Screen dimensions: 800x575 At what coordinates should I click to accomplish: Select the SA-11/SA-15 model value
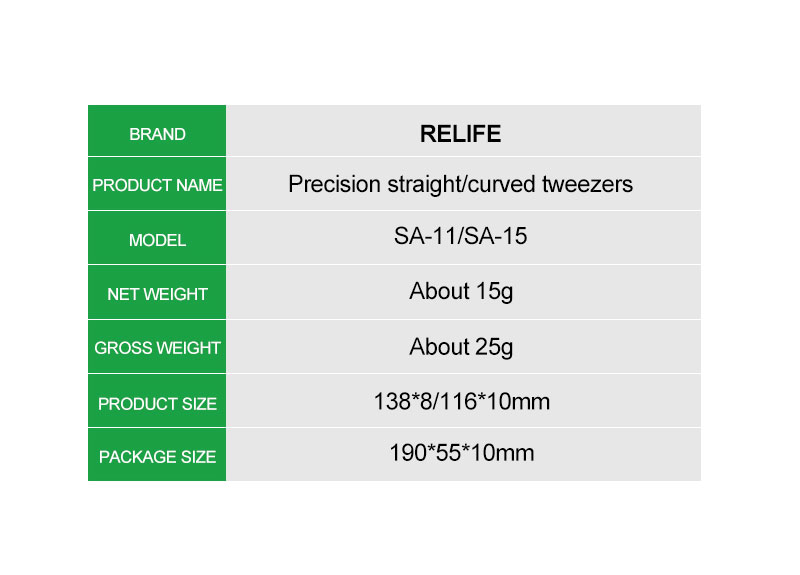tap(460, 236)
